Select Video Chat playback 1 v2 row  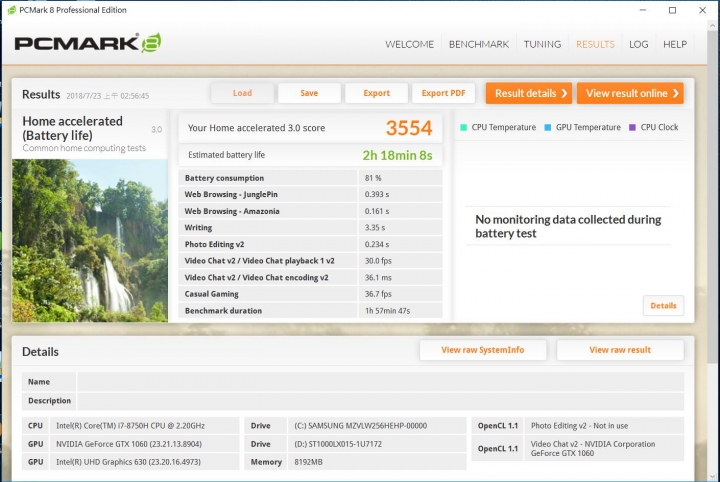point(310,261)
